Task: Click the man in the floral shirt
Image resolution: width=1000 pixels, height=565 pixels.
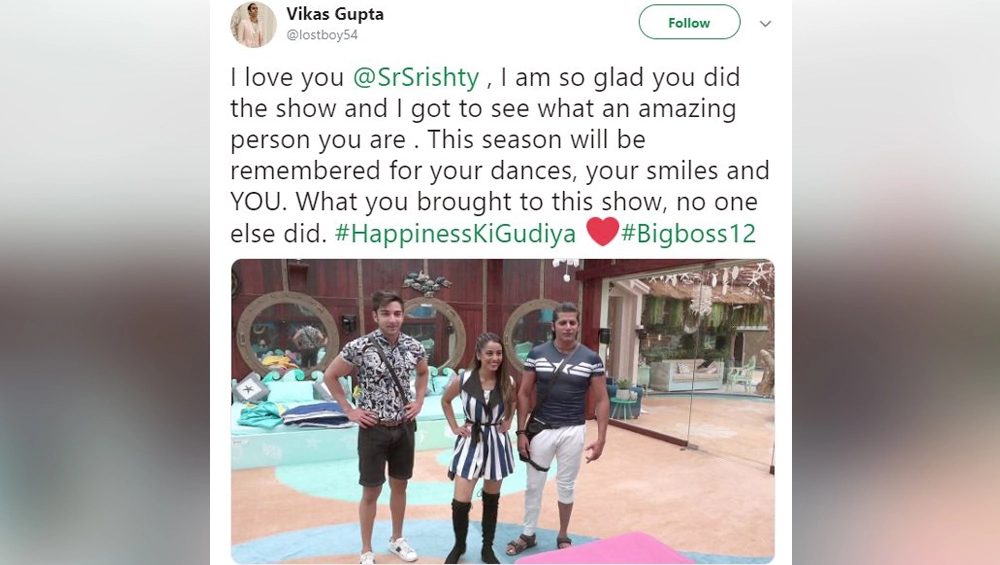Action: coord(379,424)
